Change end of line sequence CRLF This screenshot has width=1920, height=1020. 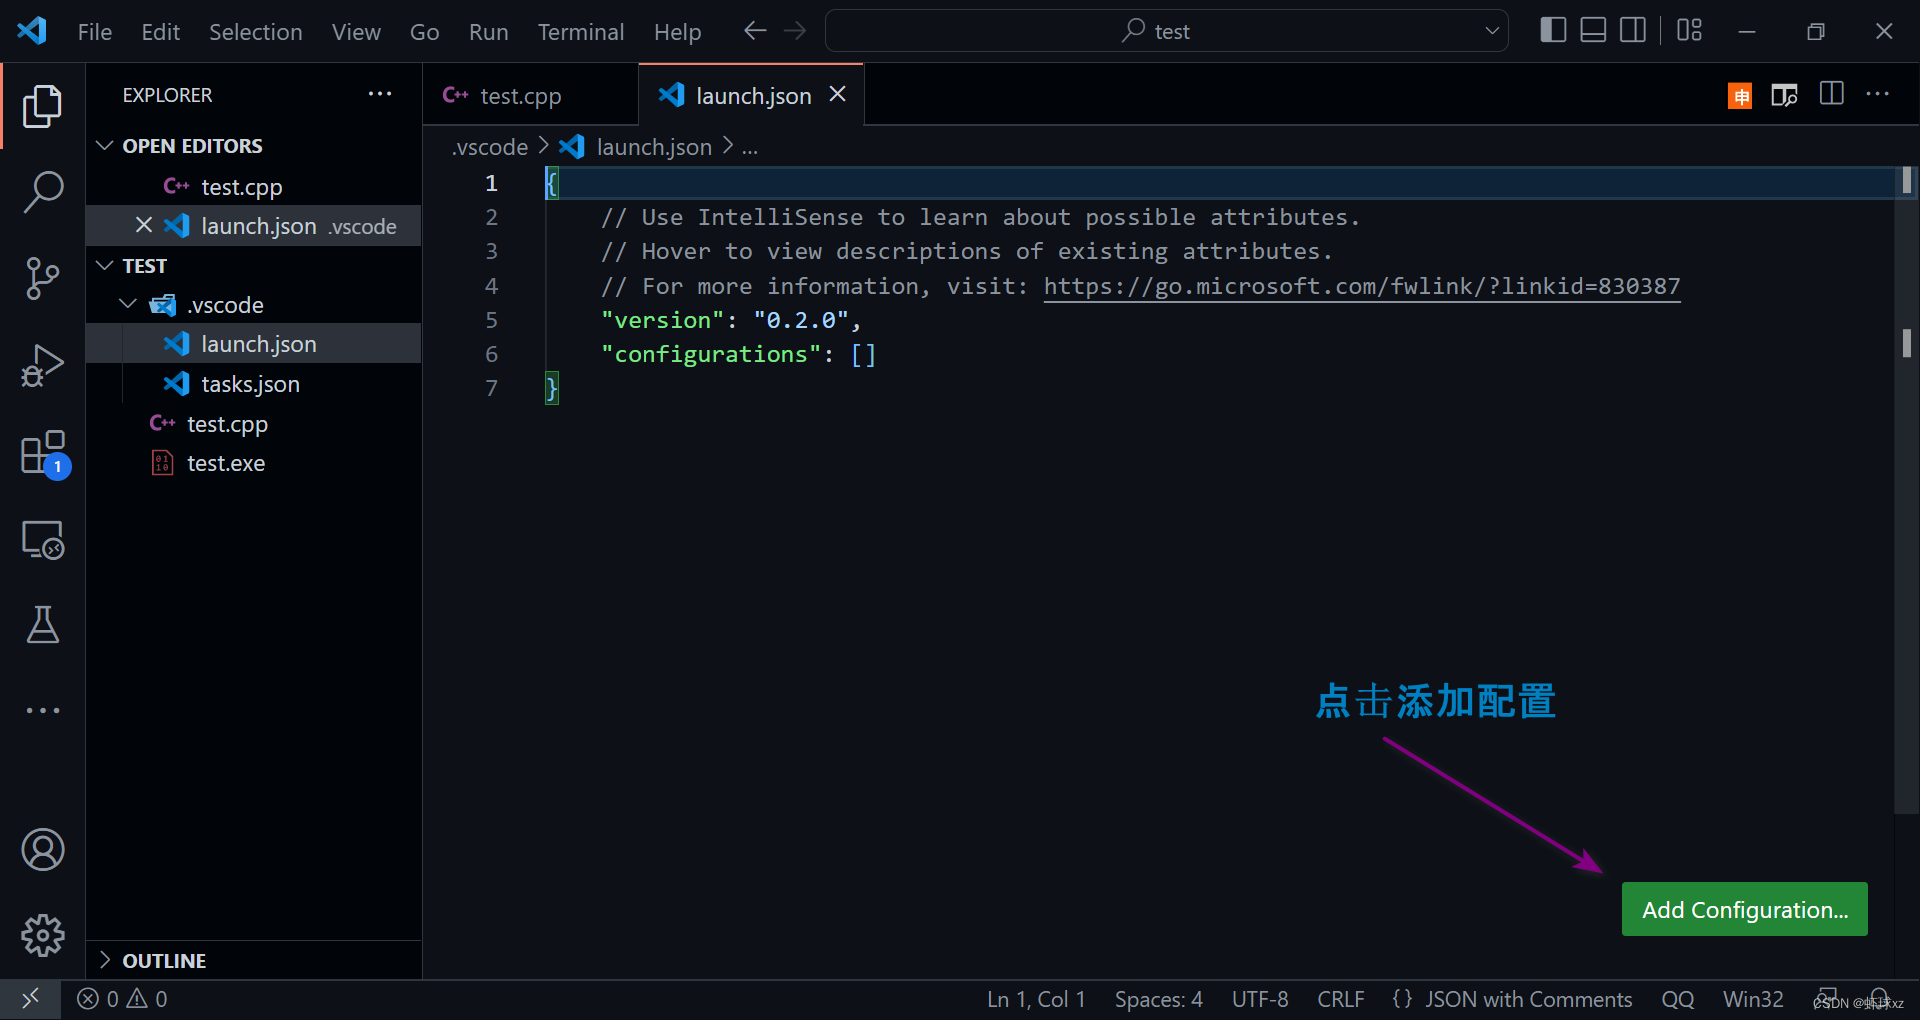pos(1340,999)
